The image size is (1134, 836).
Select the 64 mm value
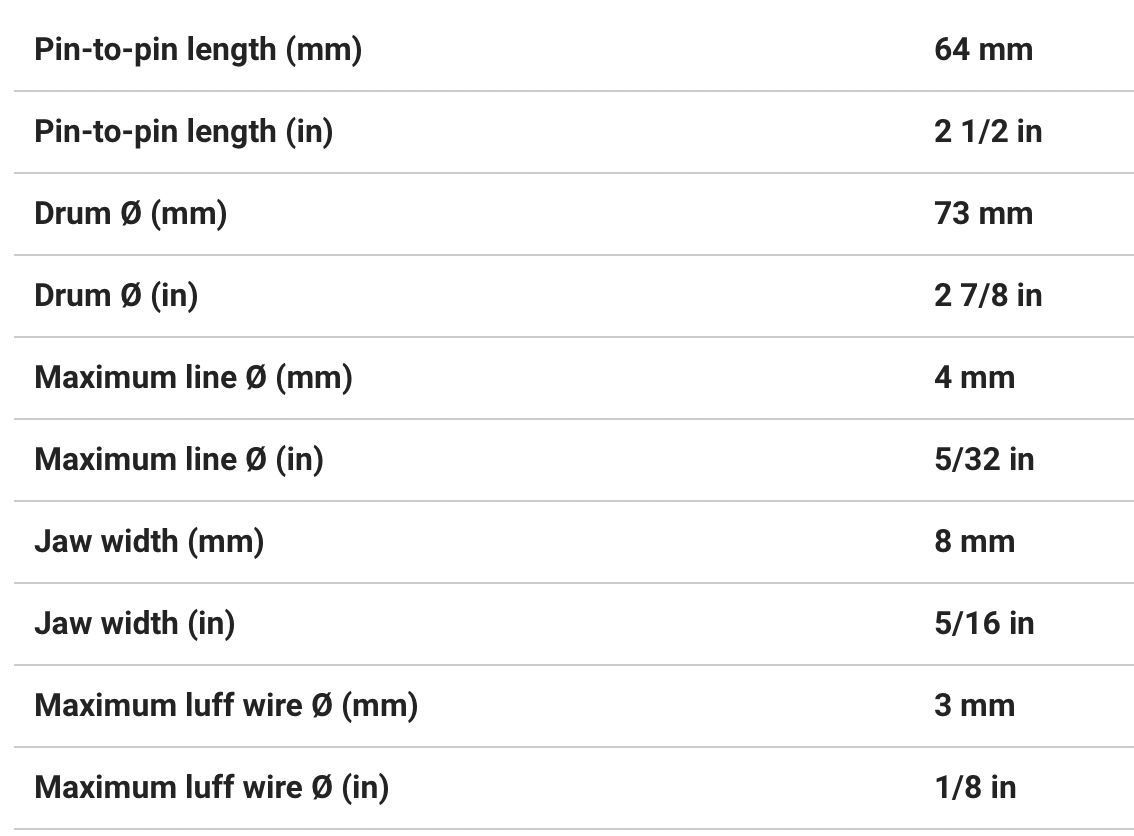coord(983,49)
